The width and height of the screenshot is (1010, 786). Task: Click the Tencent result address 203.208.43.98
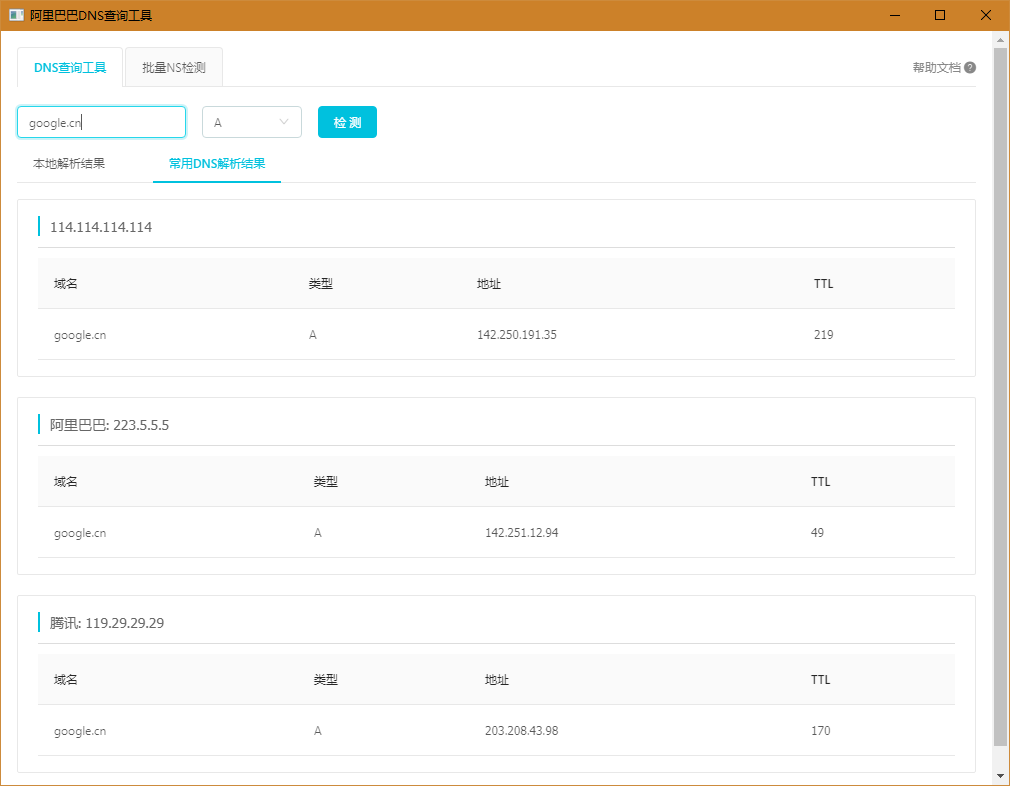[x=521, y=731]
